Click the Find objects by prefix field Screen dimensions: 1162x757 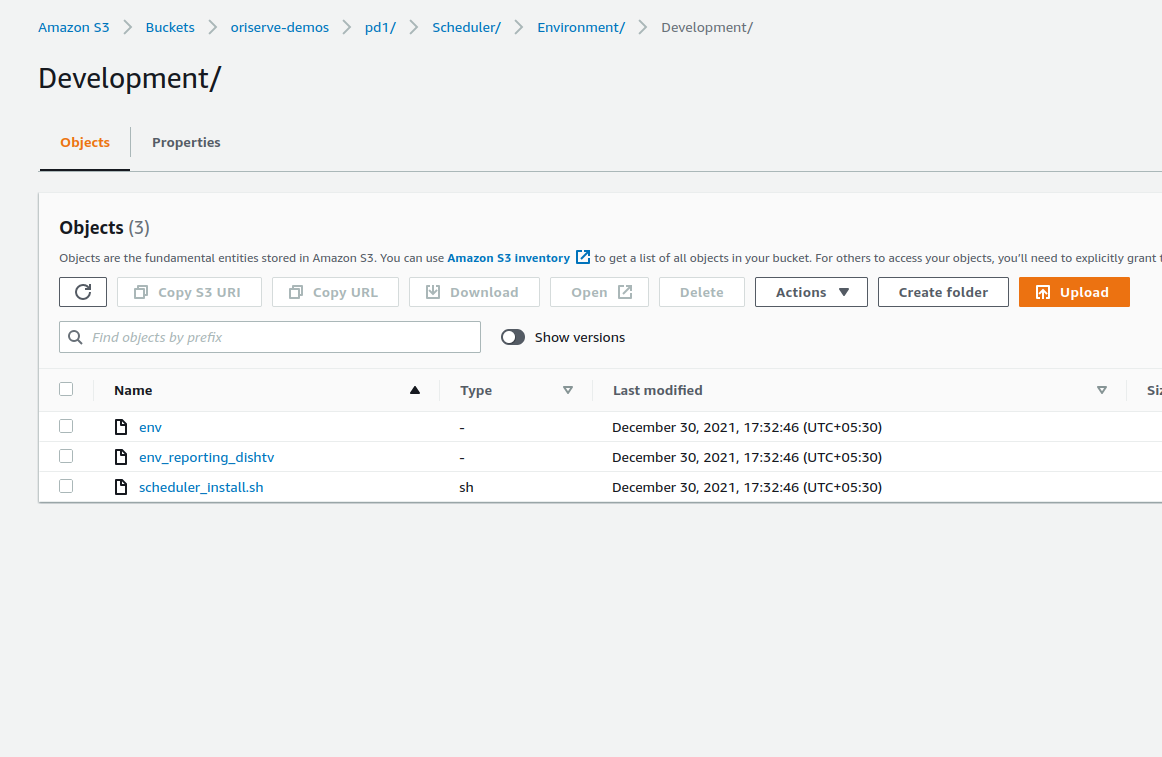[280, 338]
